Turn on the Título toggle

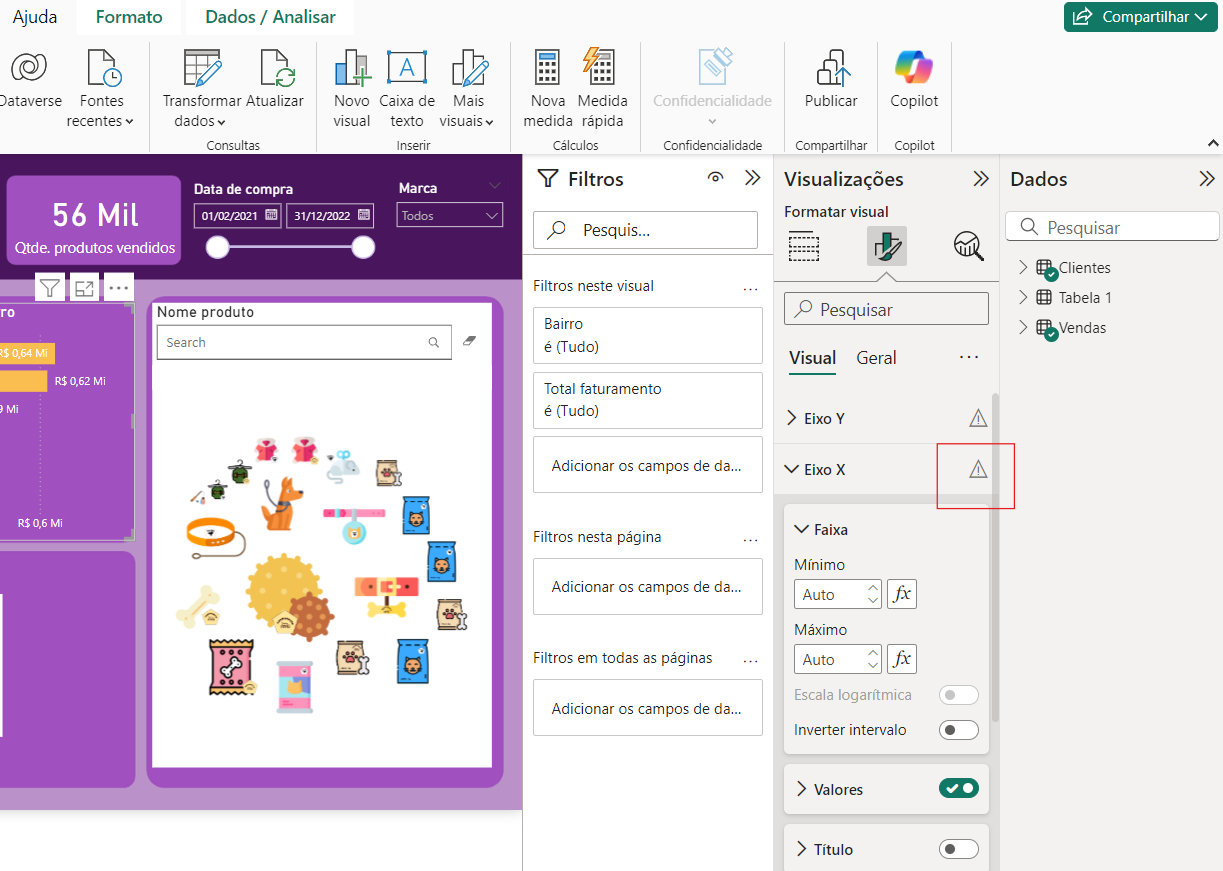pos(958,849)
